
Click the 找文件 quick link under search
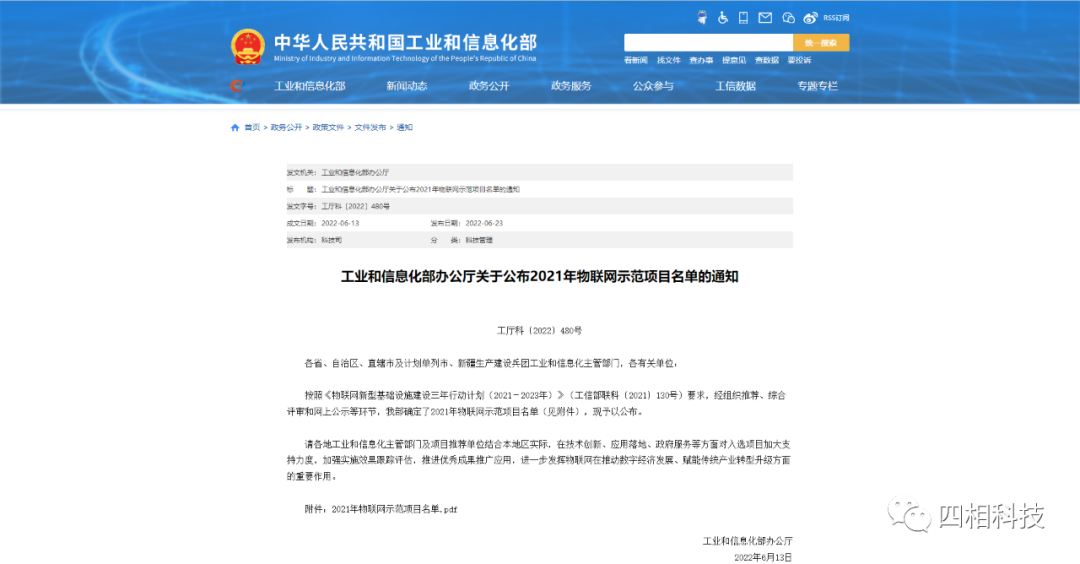[668, 60]
